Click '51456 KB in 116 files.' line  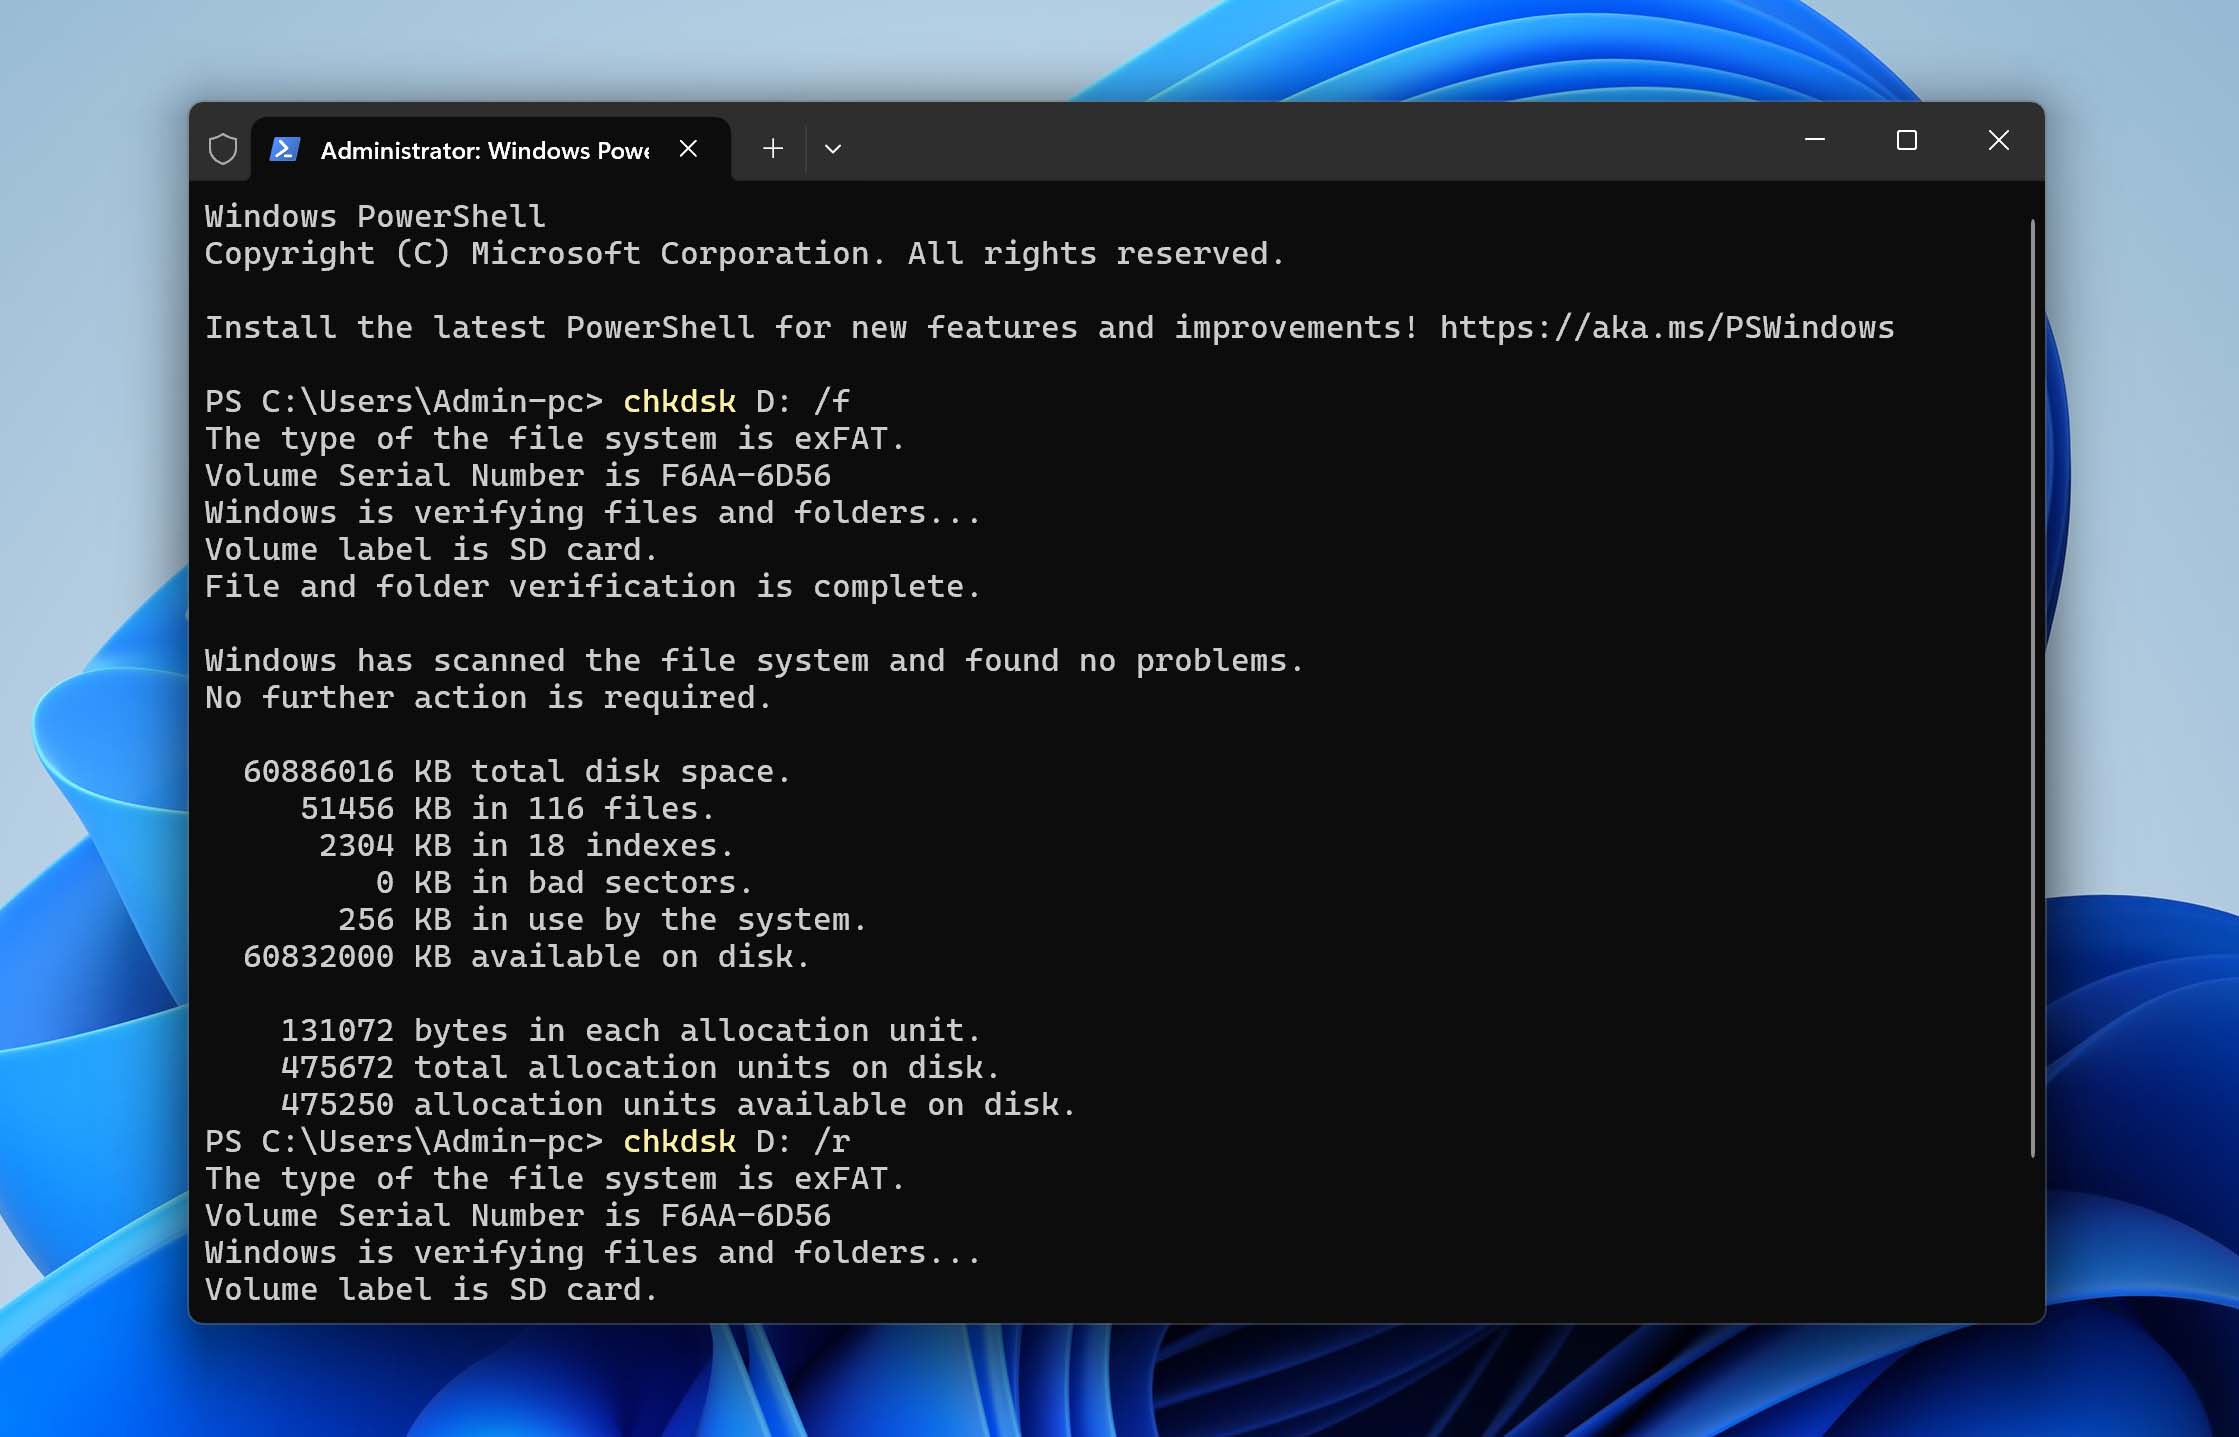[507, 808]
